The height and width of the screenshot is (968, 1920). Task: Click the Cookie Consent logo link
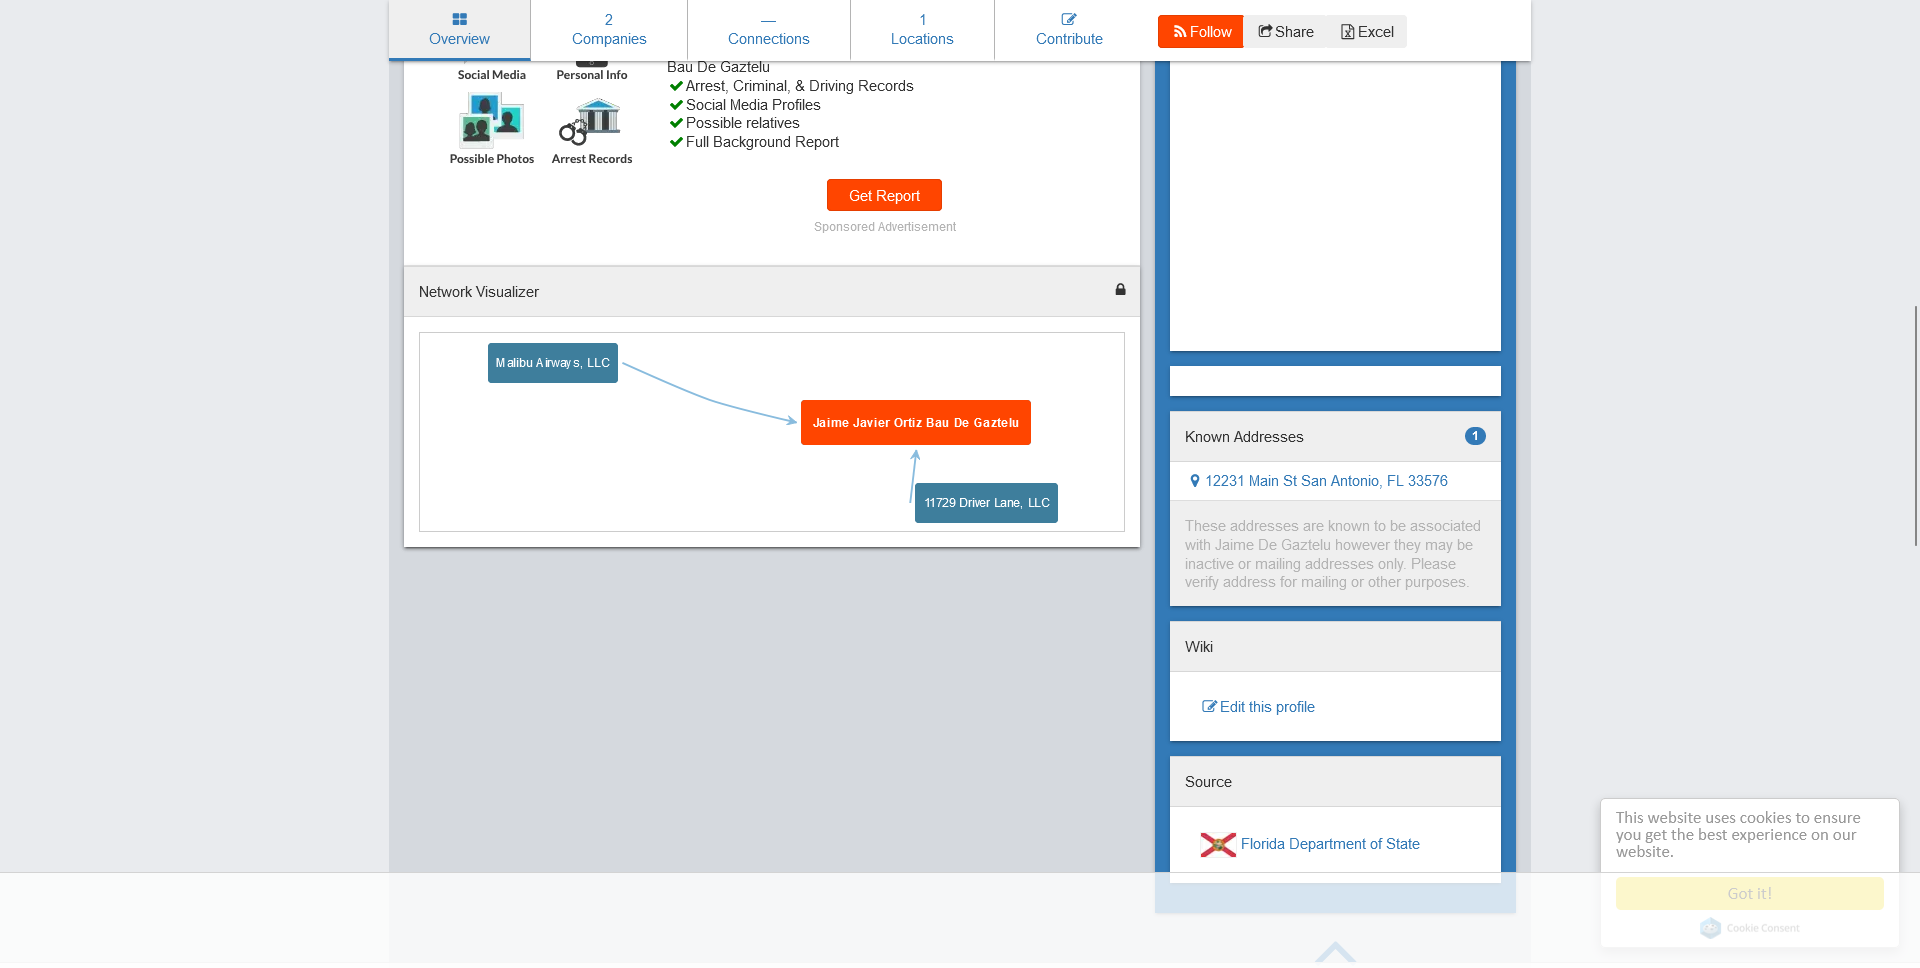coord(1749,928)
